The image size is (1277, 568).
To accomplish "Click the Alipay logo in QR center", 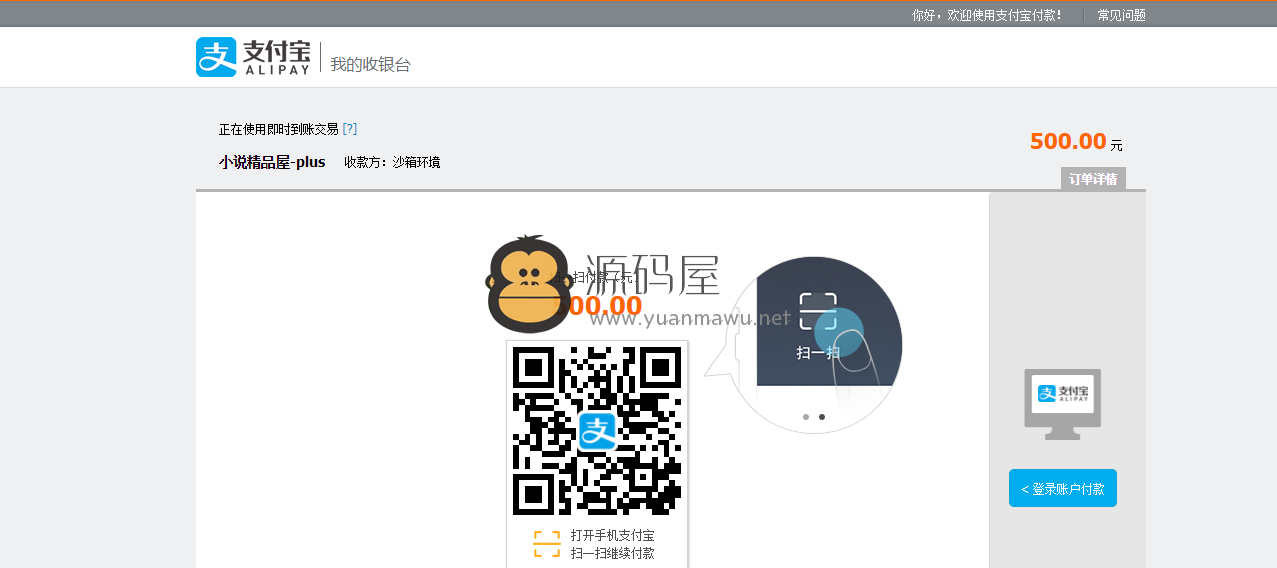I will [597, 431].
